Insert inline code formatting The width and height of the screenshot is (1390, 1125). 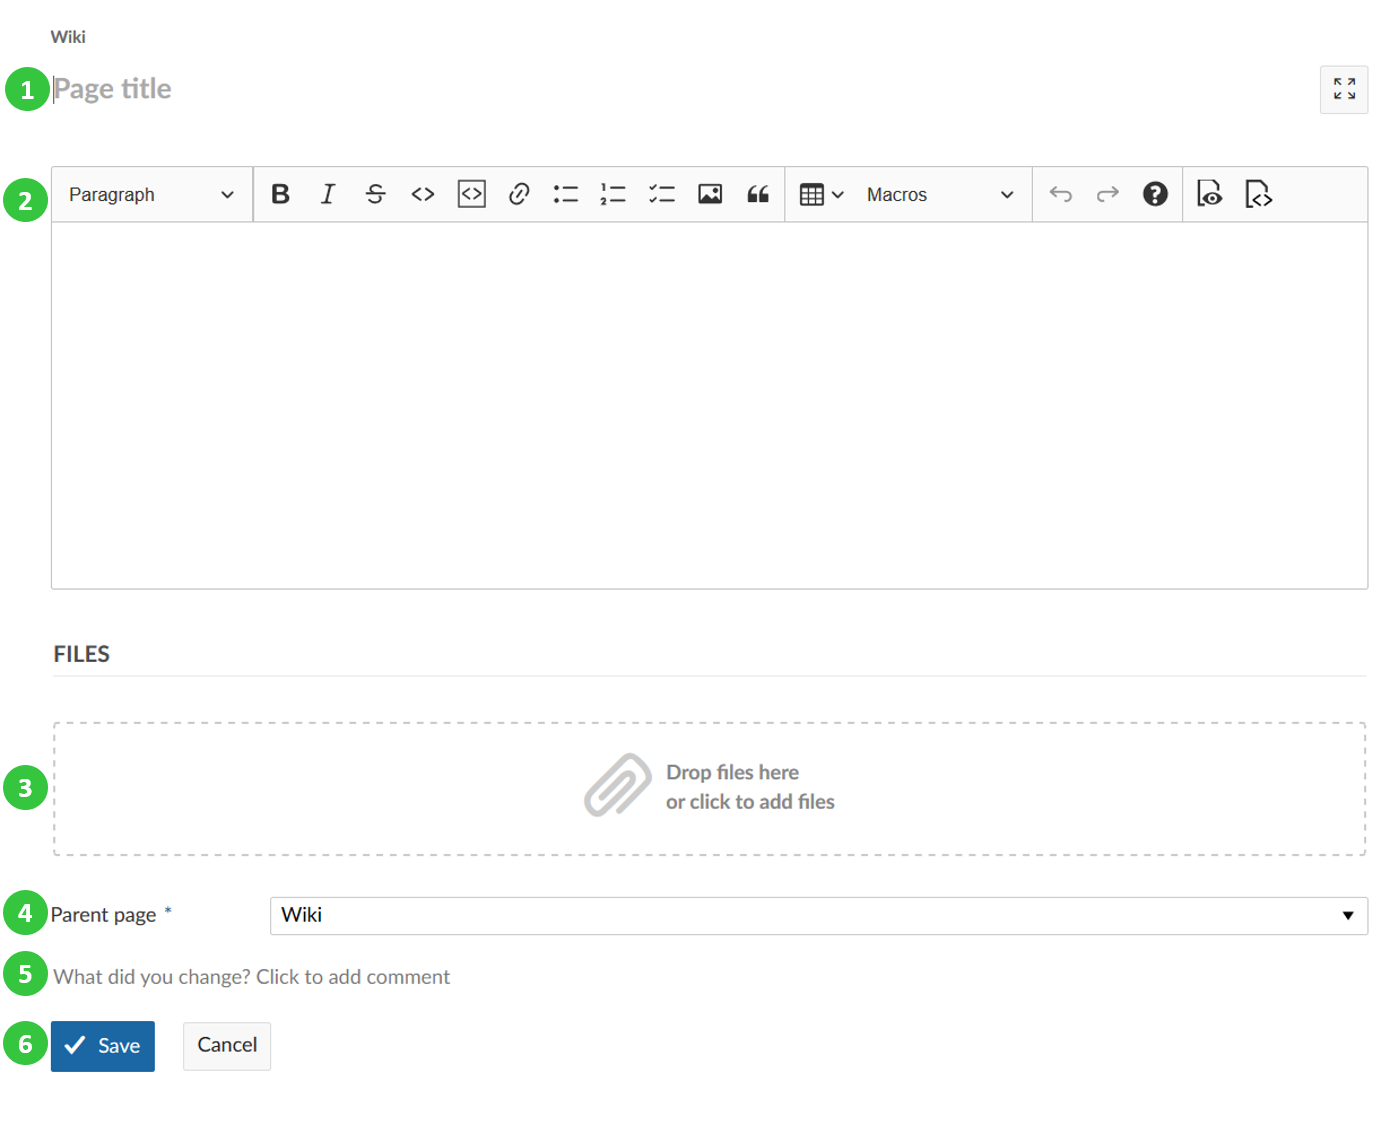tap(423, 194)
